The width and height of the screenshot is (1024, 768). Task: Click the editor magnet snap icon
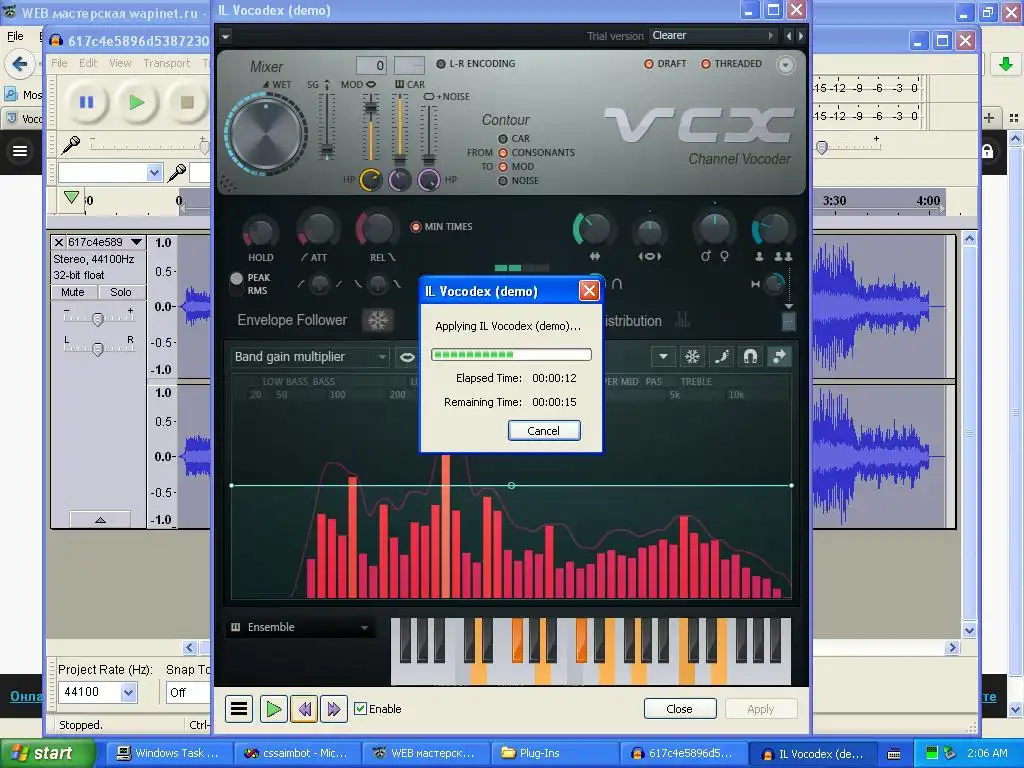coord(750,357)
